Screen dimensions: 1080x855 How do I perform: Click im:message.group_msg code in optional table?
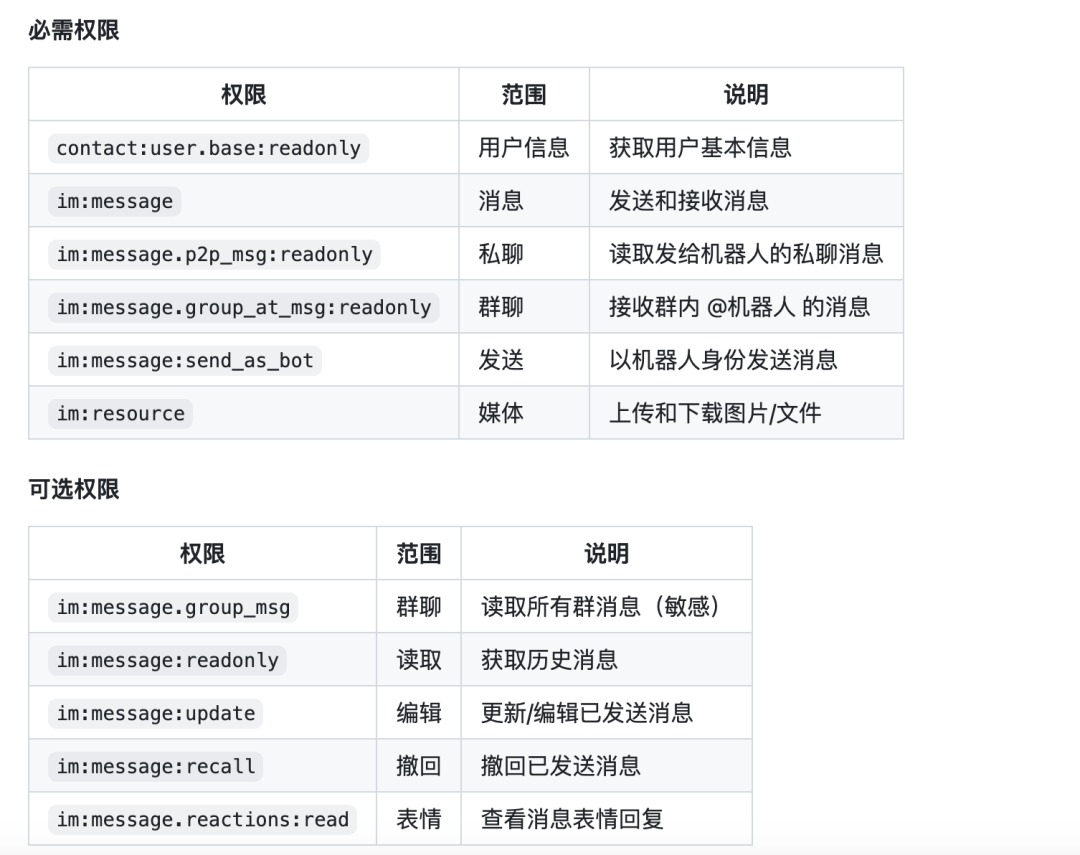[173, 607]
